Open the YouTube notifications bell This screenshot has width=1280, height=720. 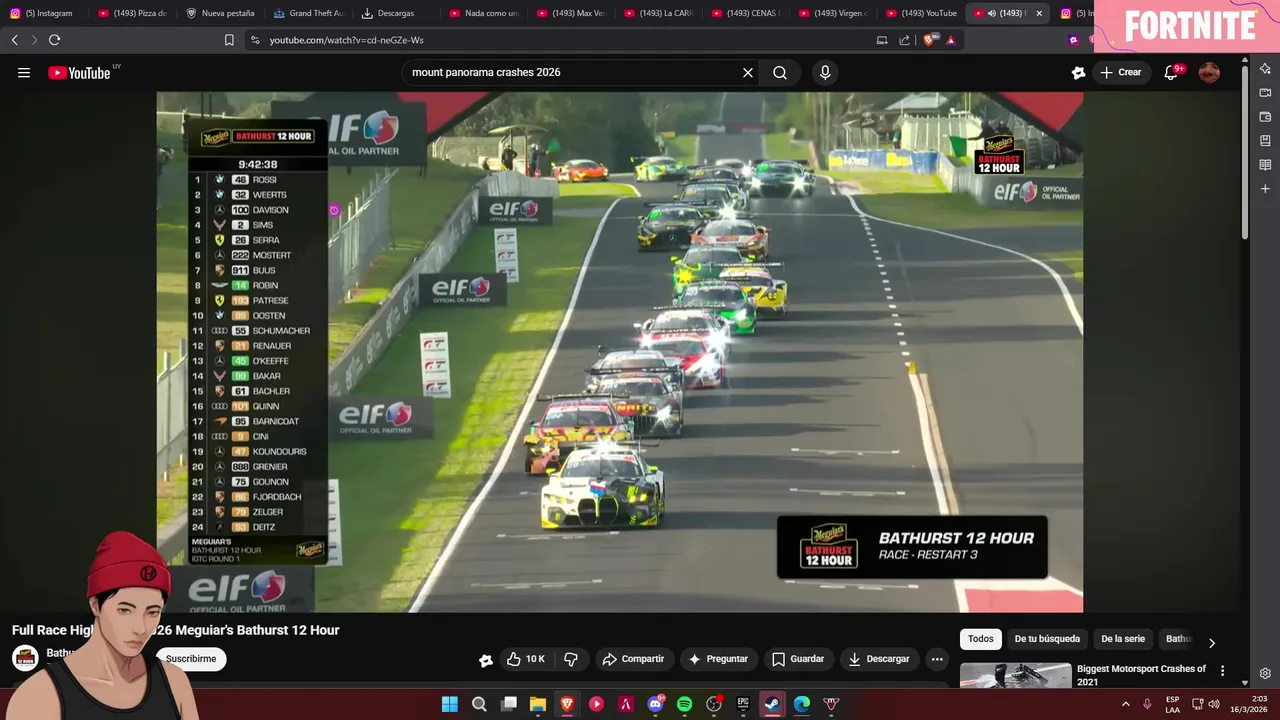1171,72
